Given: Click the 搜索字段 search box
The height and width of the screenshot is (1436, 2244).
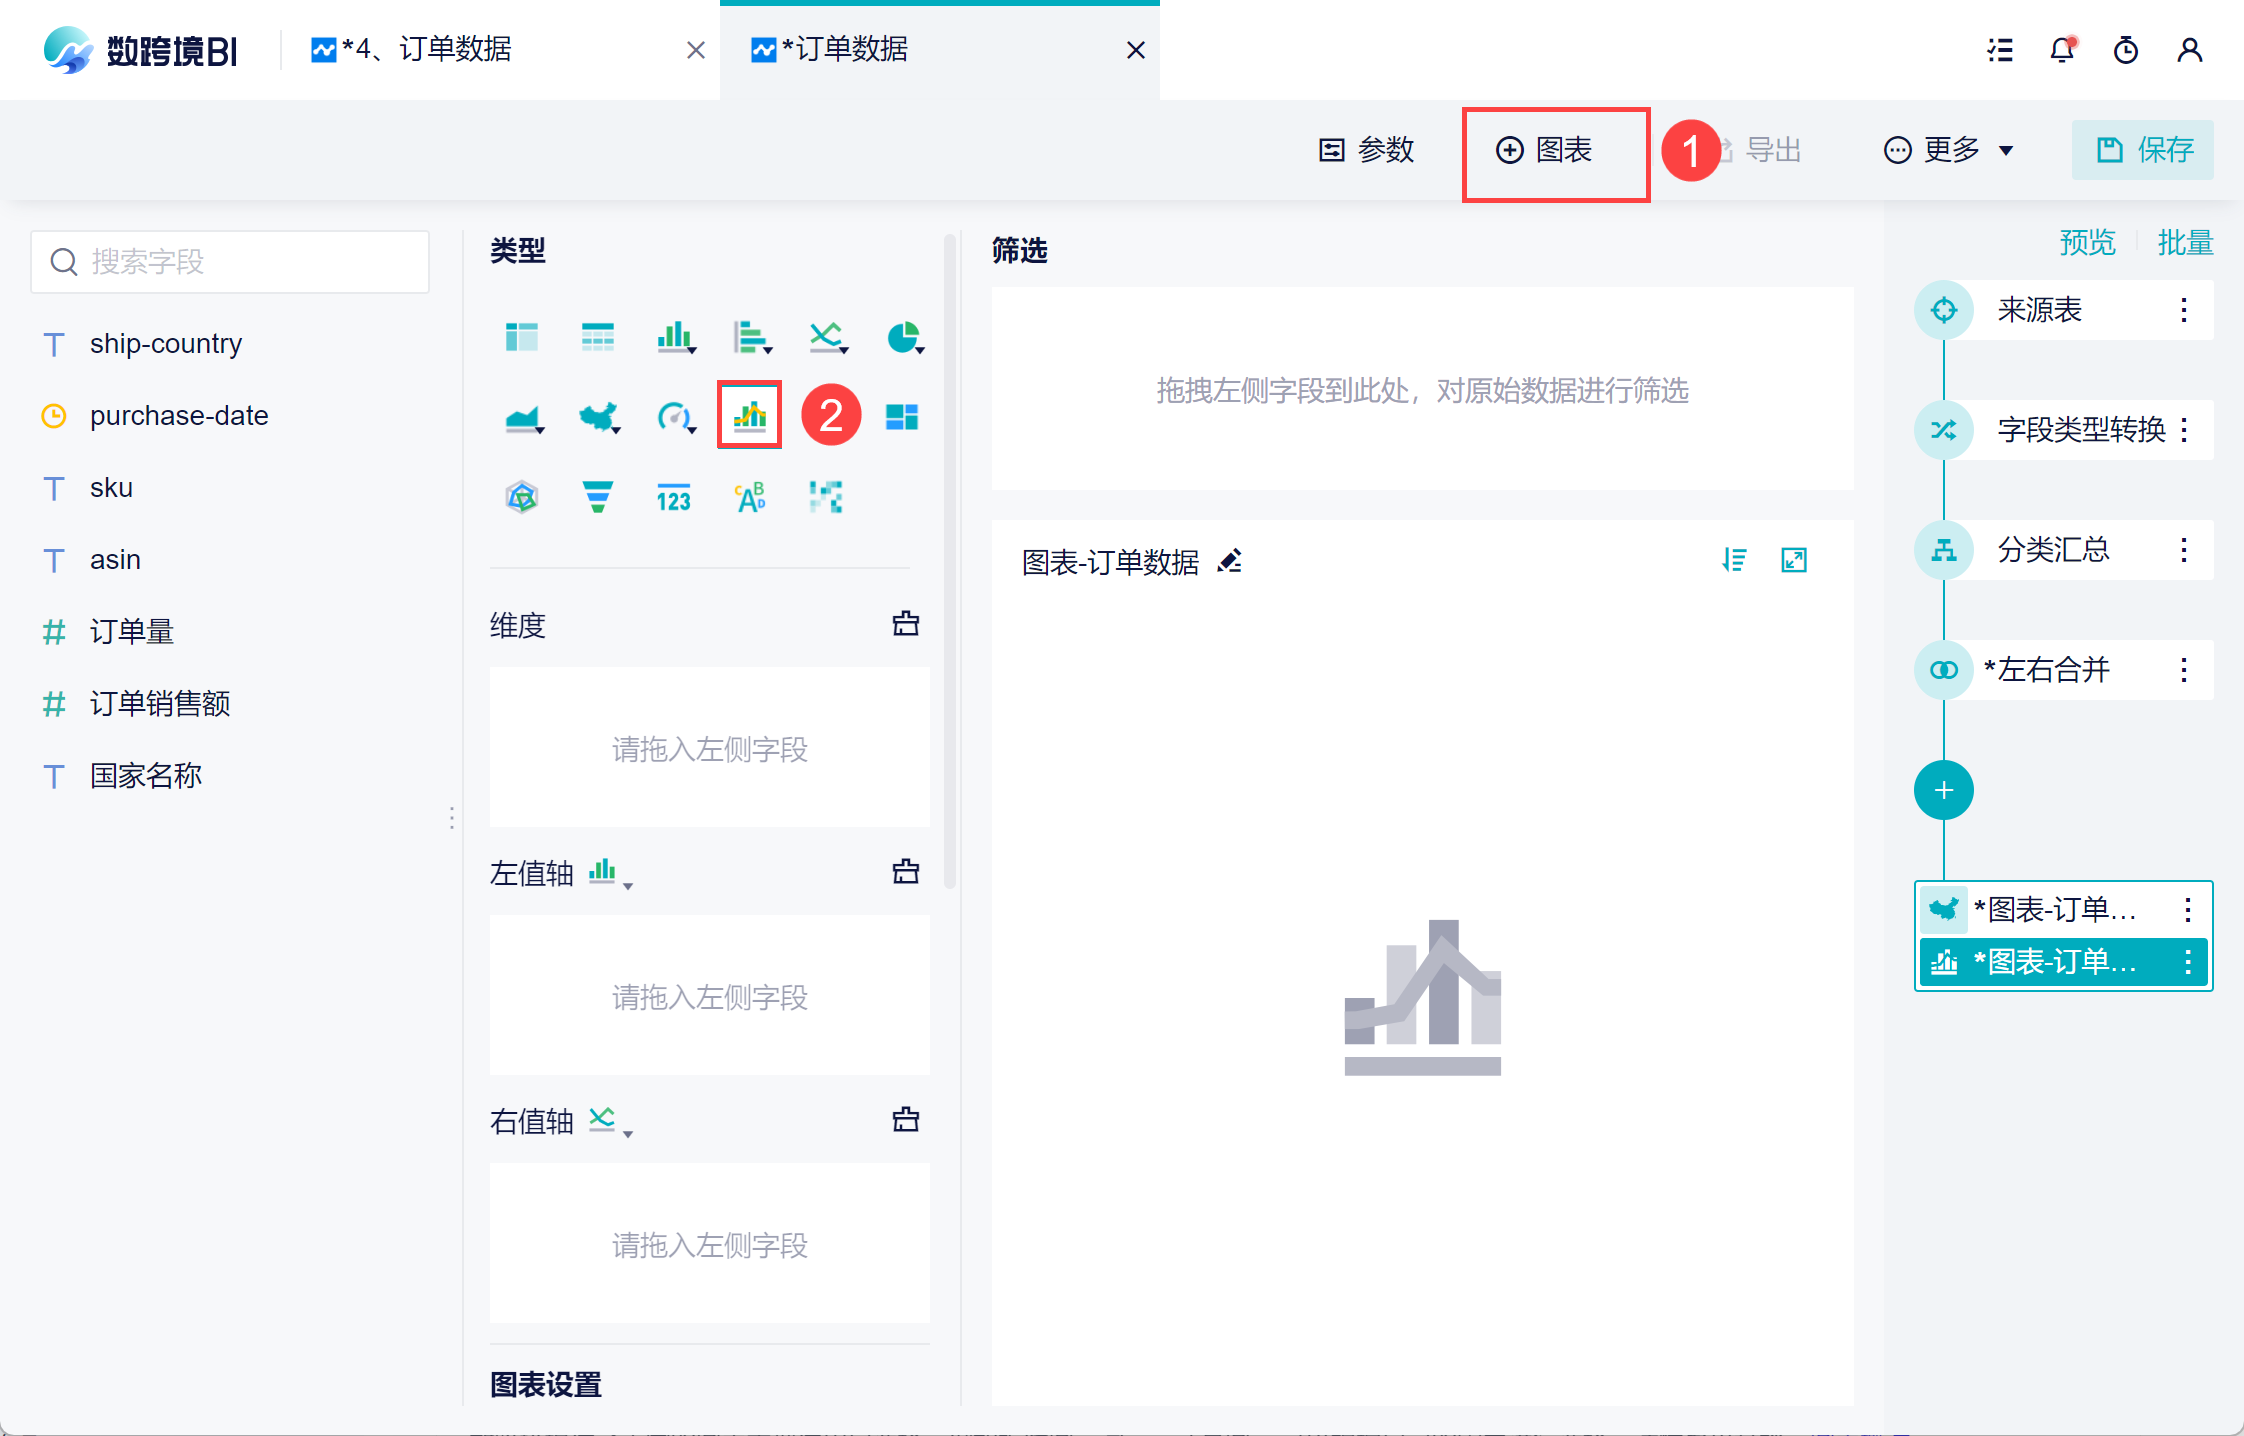Looking at the screenshot, I should pyautogui.click(x=231, y=262).
